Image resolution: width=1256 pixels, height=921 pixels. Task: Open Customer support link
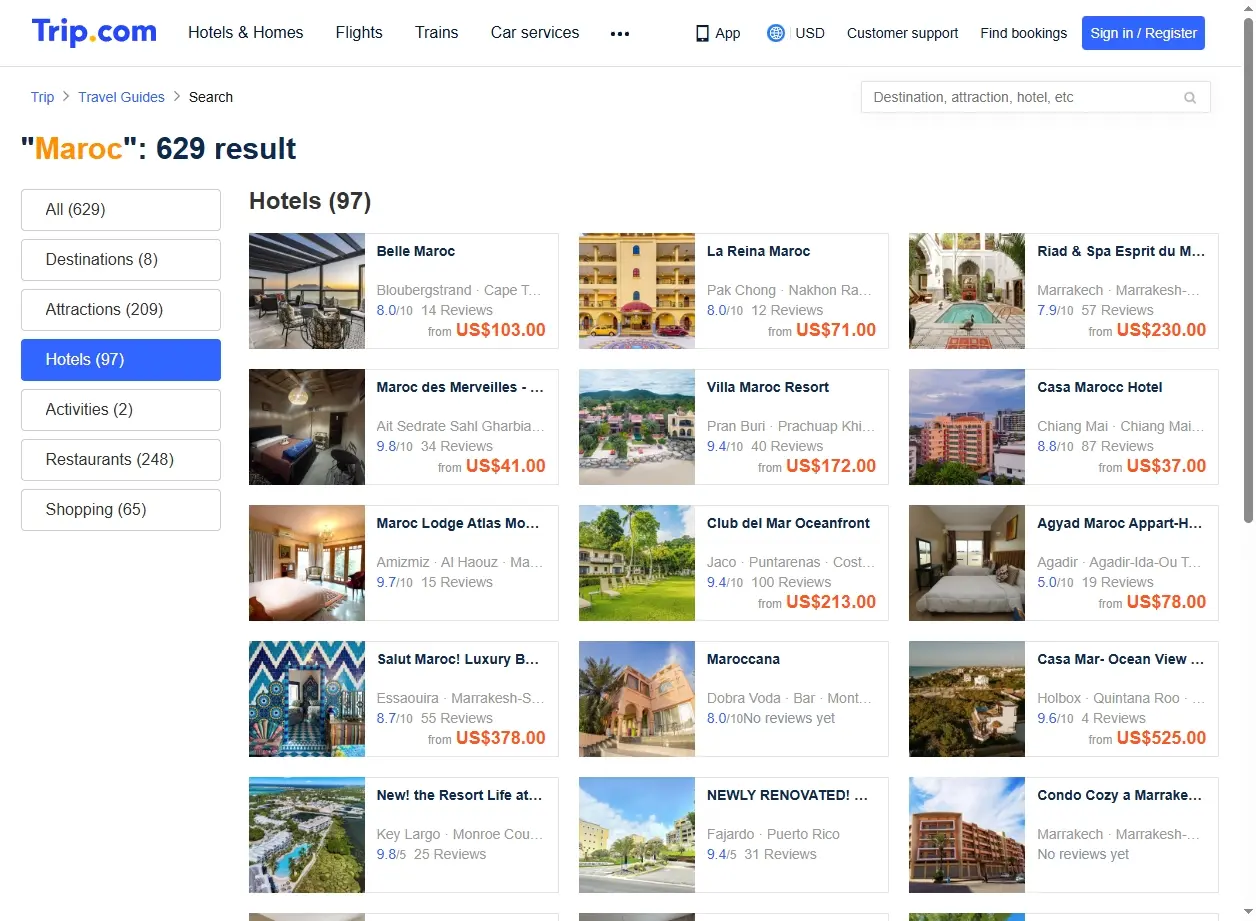pos(902,33)
